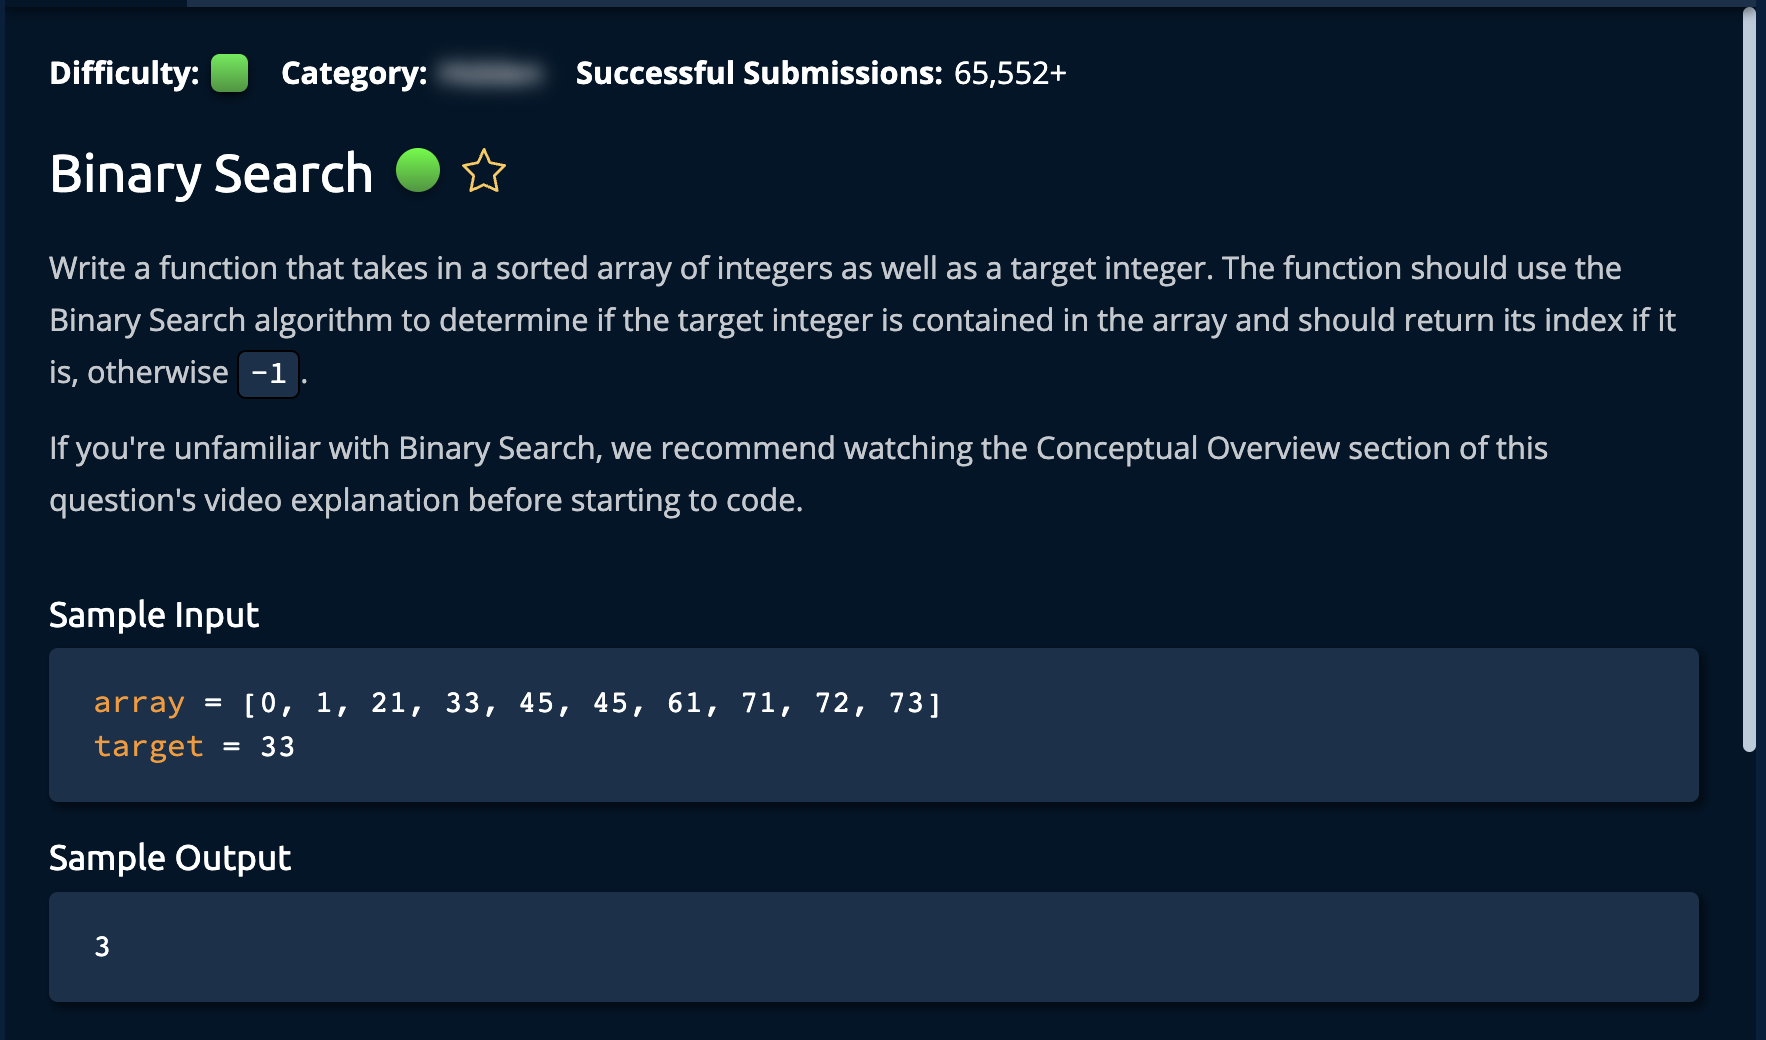This screenshot has height=1040, width=1766.
Task: Click the green difficulty square indicator
Action: click(x=229, y=73)
